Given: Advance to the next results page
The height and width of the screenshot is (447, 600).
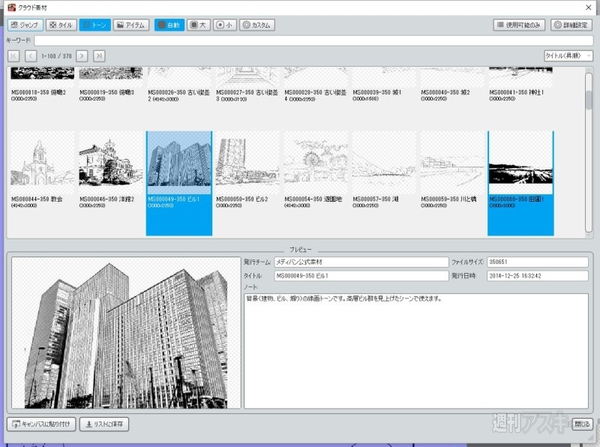Looking at the screenshot, I should (83, 55).
